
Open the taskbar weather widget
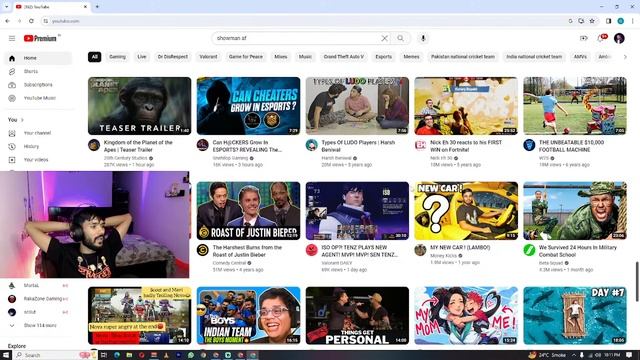click(547, 355)
